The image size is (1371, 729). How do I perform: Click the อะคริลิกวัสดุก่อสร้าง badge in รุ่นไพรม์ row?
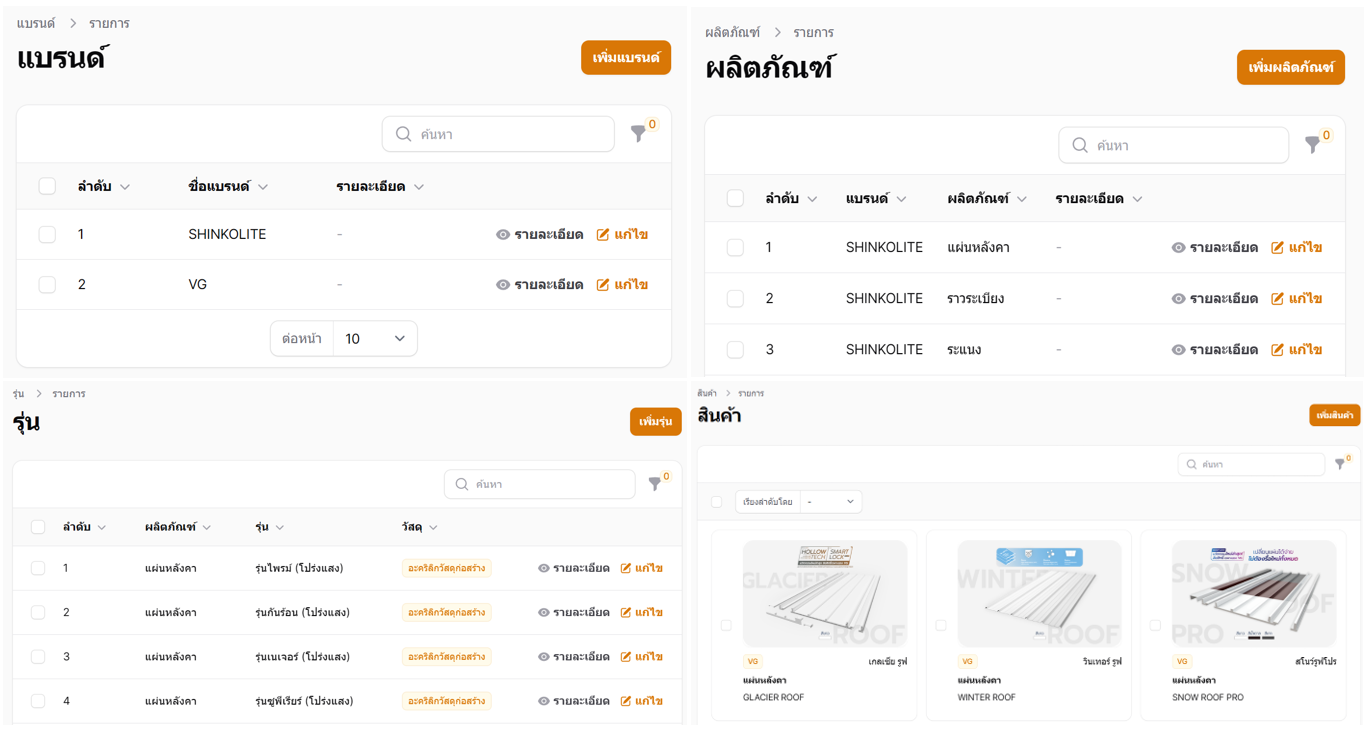tap(446, 568)
